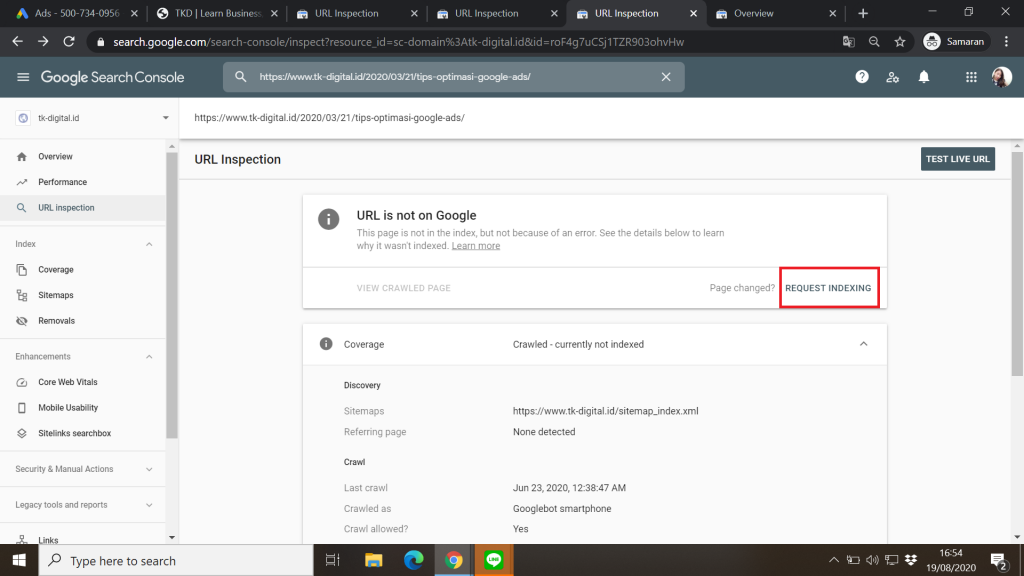The image size is (1024, 576).
Task: Go back to the previous page
Action: tap(18, 42)
